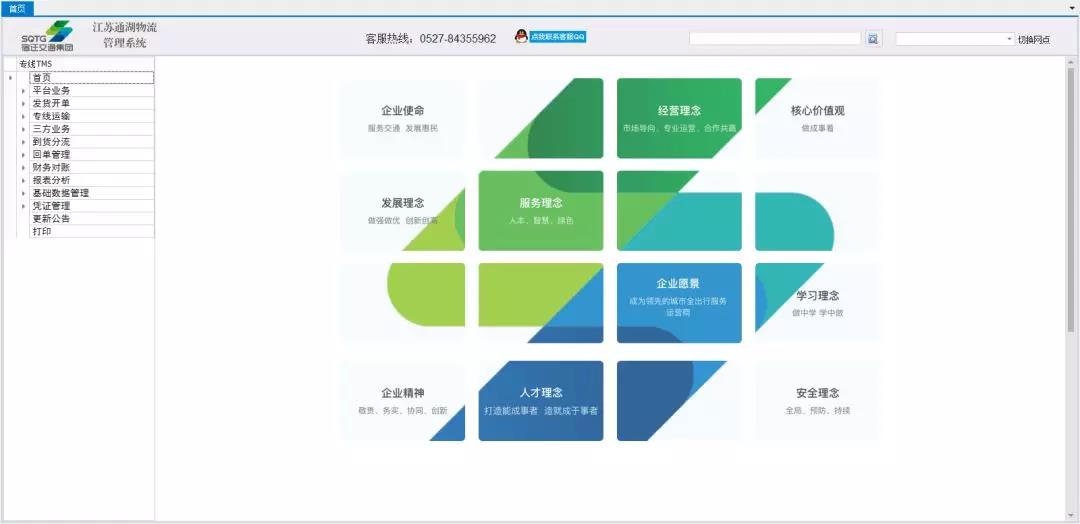The image size is (1080, 524).
Task: Select the 服务理念 tile
Action: point(540,209)
